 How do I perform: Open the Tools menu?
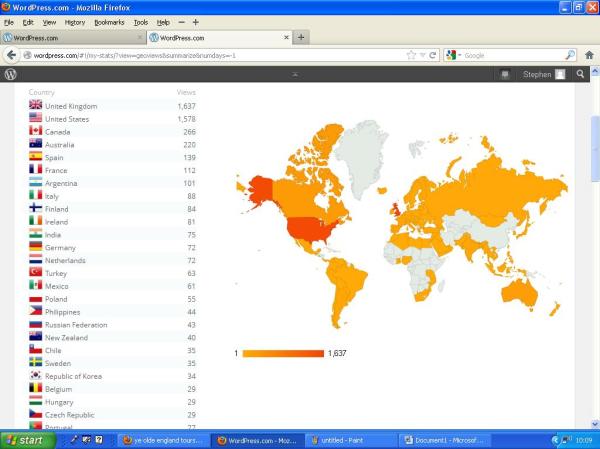pos(140,23)
